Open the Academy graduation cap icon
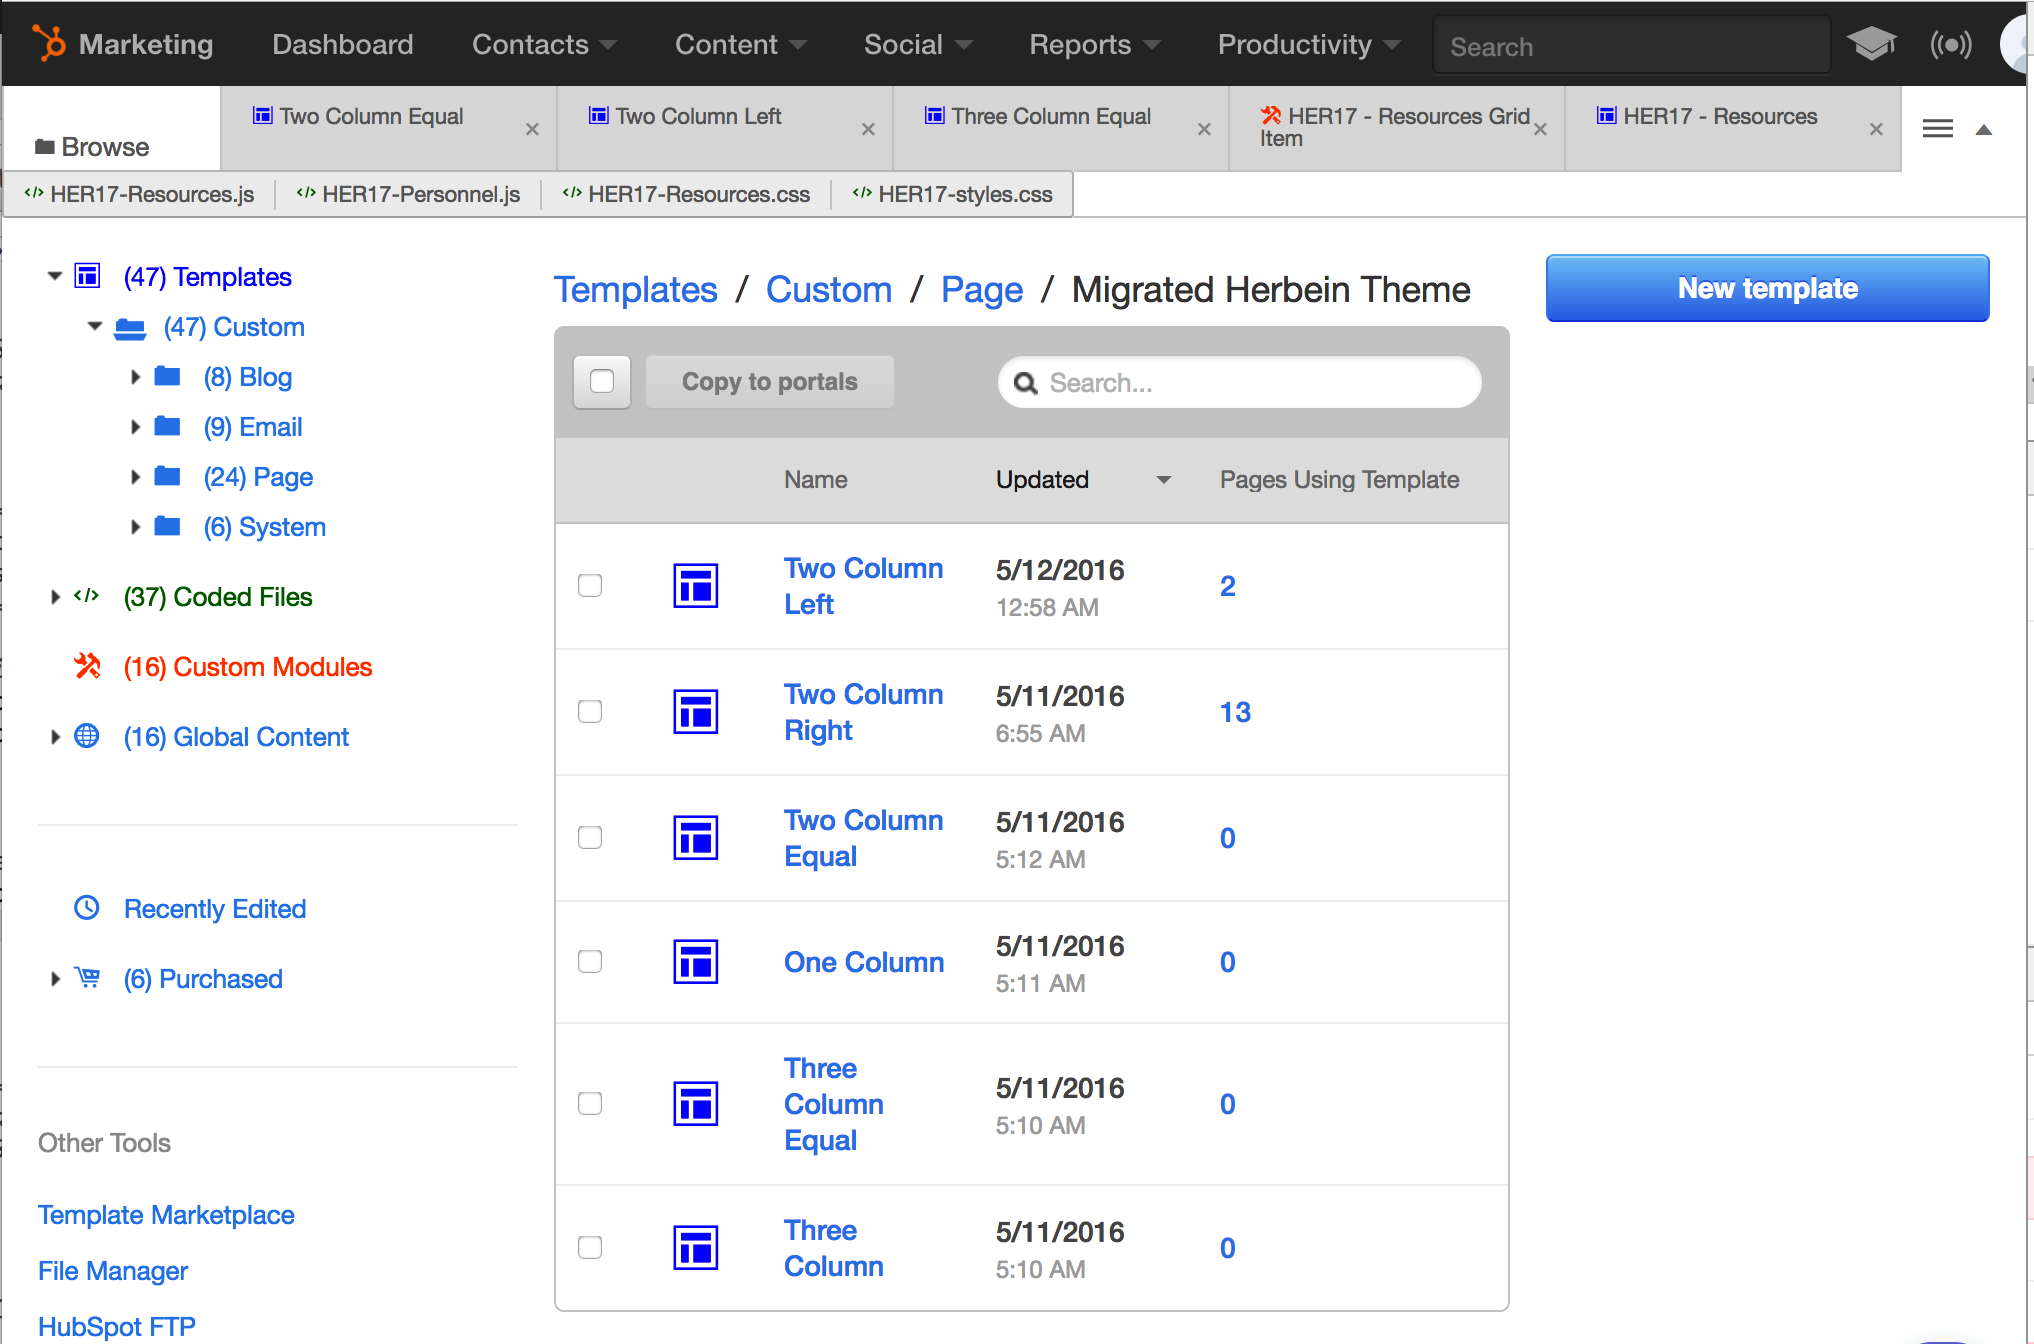Image resolution: width=2034 pixels, height=1344 pixels. (1871, 44)
